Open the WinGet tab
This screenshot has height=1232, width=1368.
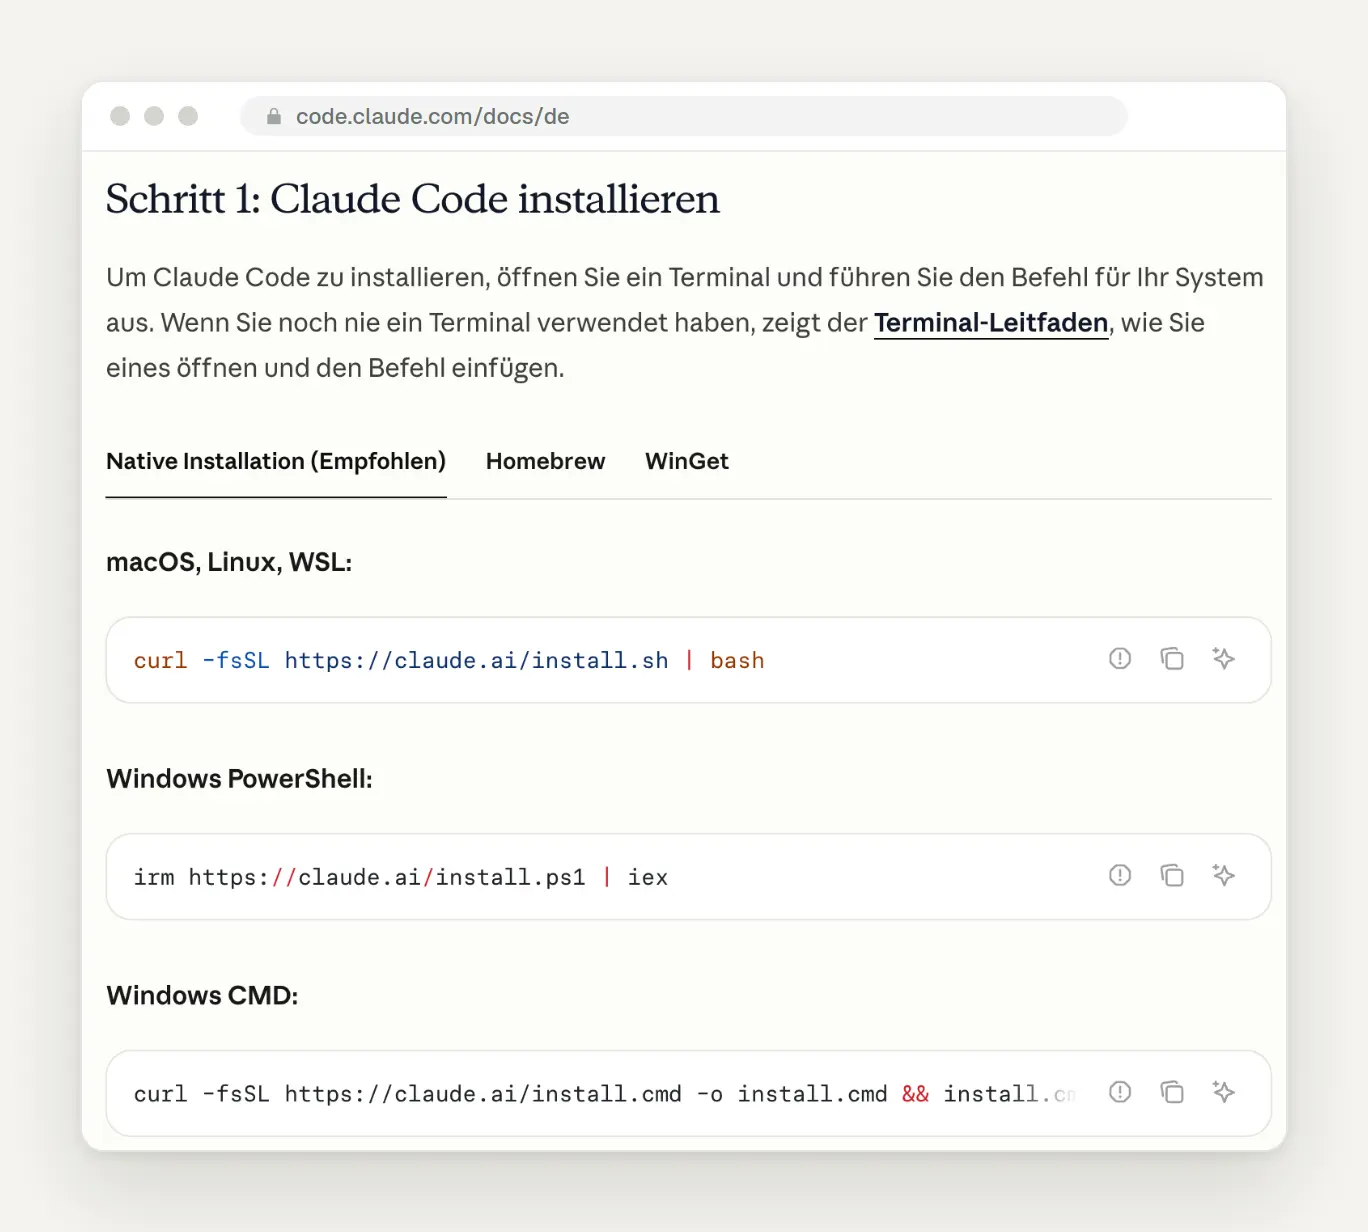[687, 461]
